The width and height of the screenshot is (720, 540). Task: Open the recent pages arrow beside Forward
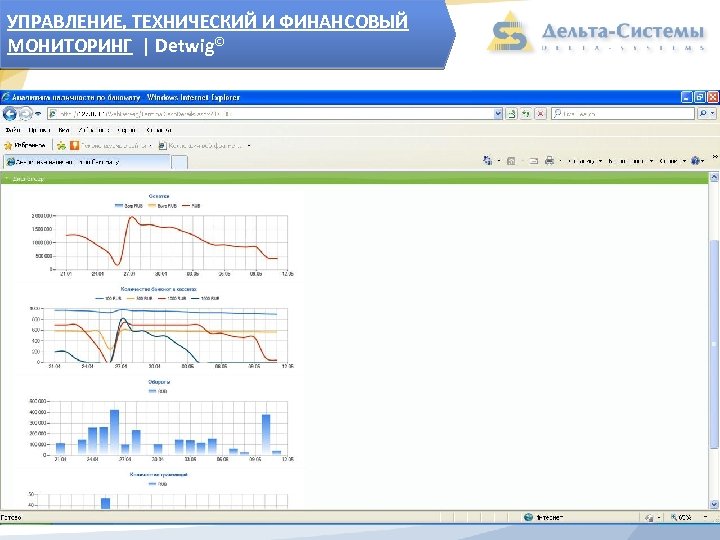(x=38, y=113)
